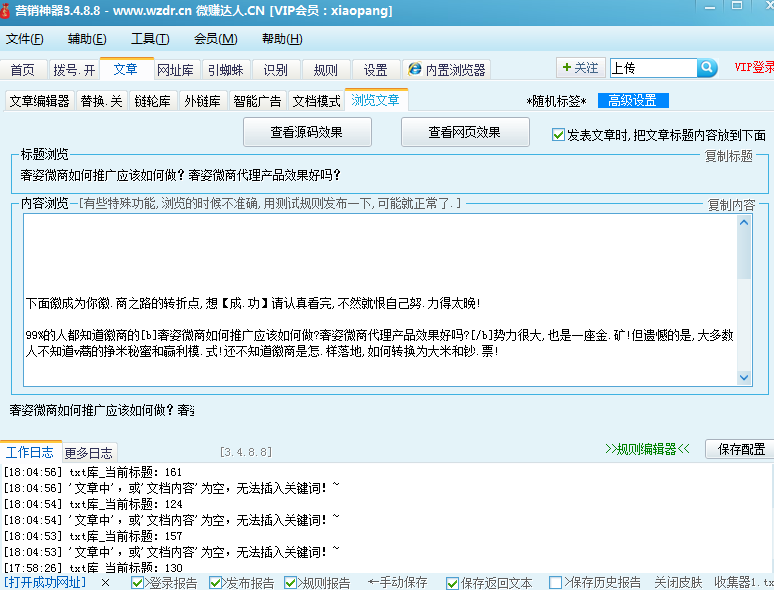Open the 会员(M) menu
The image size is (774, 590).
coord(215,39)
